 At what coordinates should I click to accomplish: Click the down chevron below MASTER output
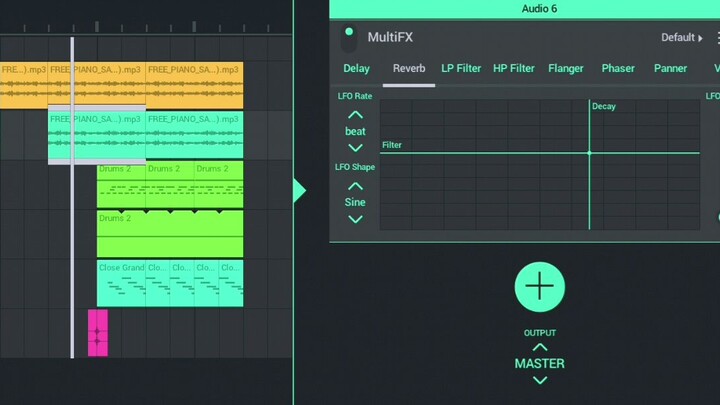point(540,380)
